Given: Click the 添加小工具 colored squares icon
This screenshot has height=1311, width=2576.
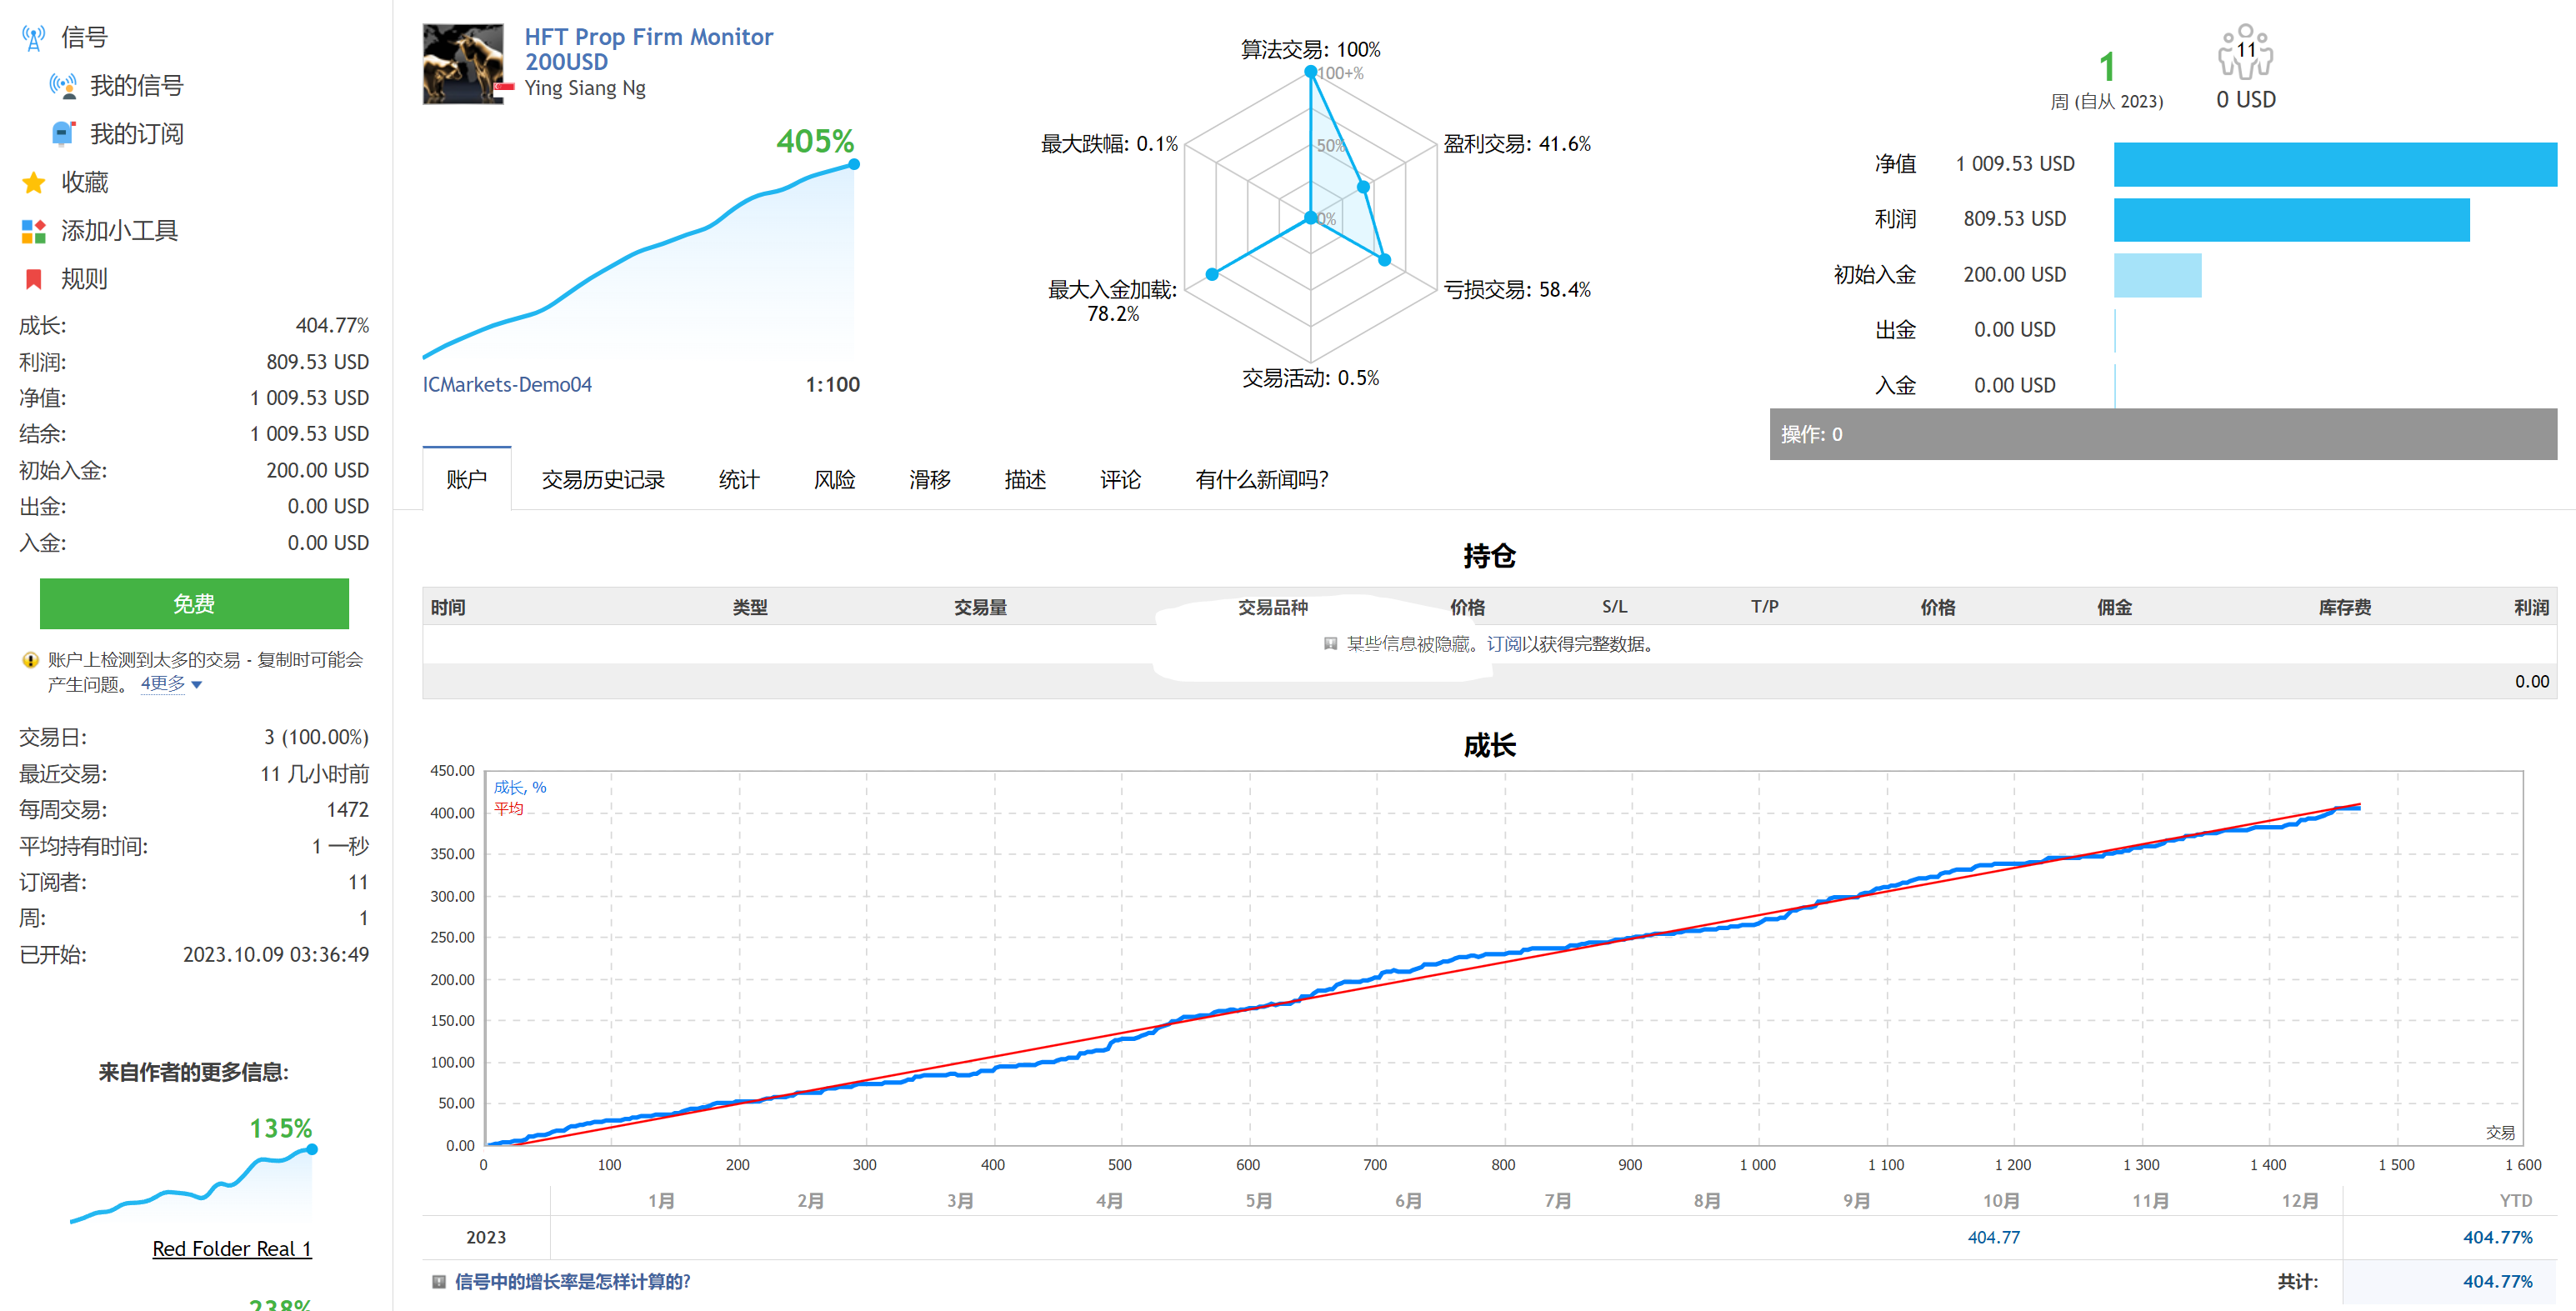Looking at the screenshot, I should coord(33,231).
